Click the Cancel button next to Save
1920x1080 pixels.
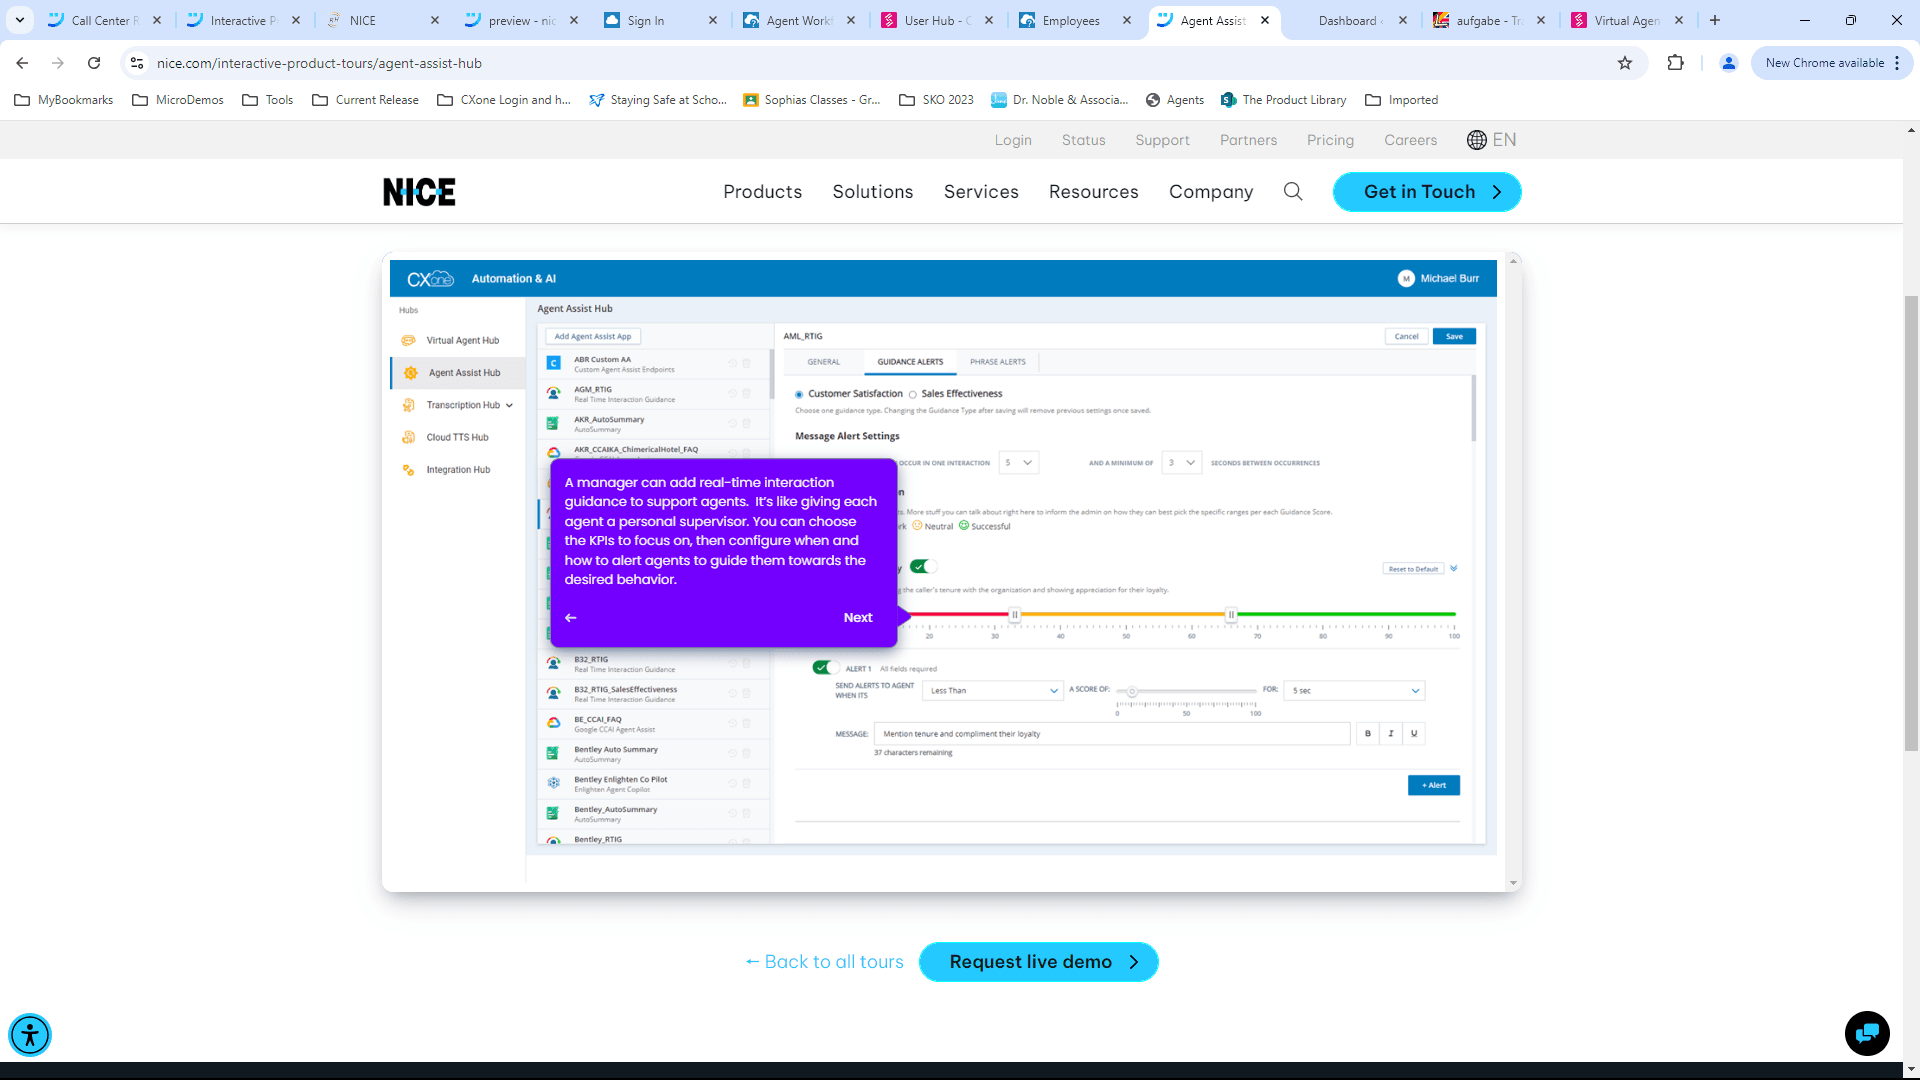point(1407,337)
